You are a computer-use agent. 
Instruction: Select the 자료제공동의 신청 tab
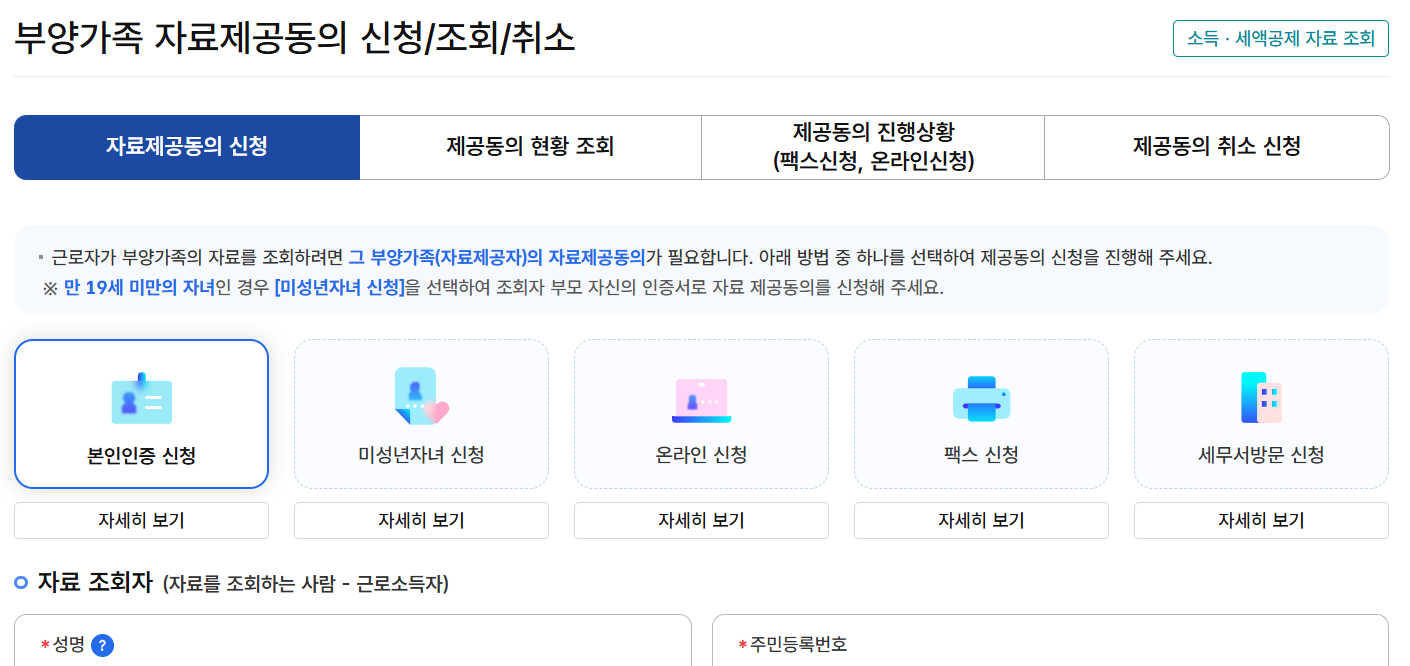pos(186,147)
